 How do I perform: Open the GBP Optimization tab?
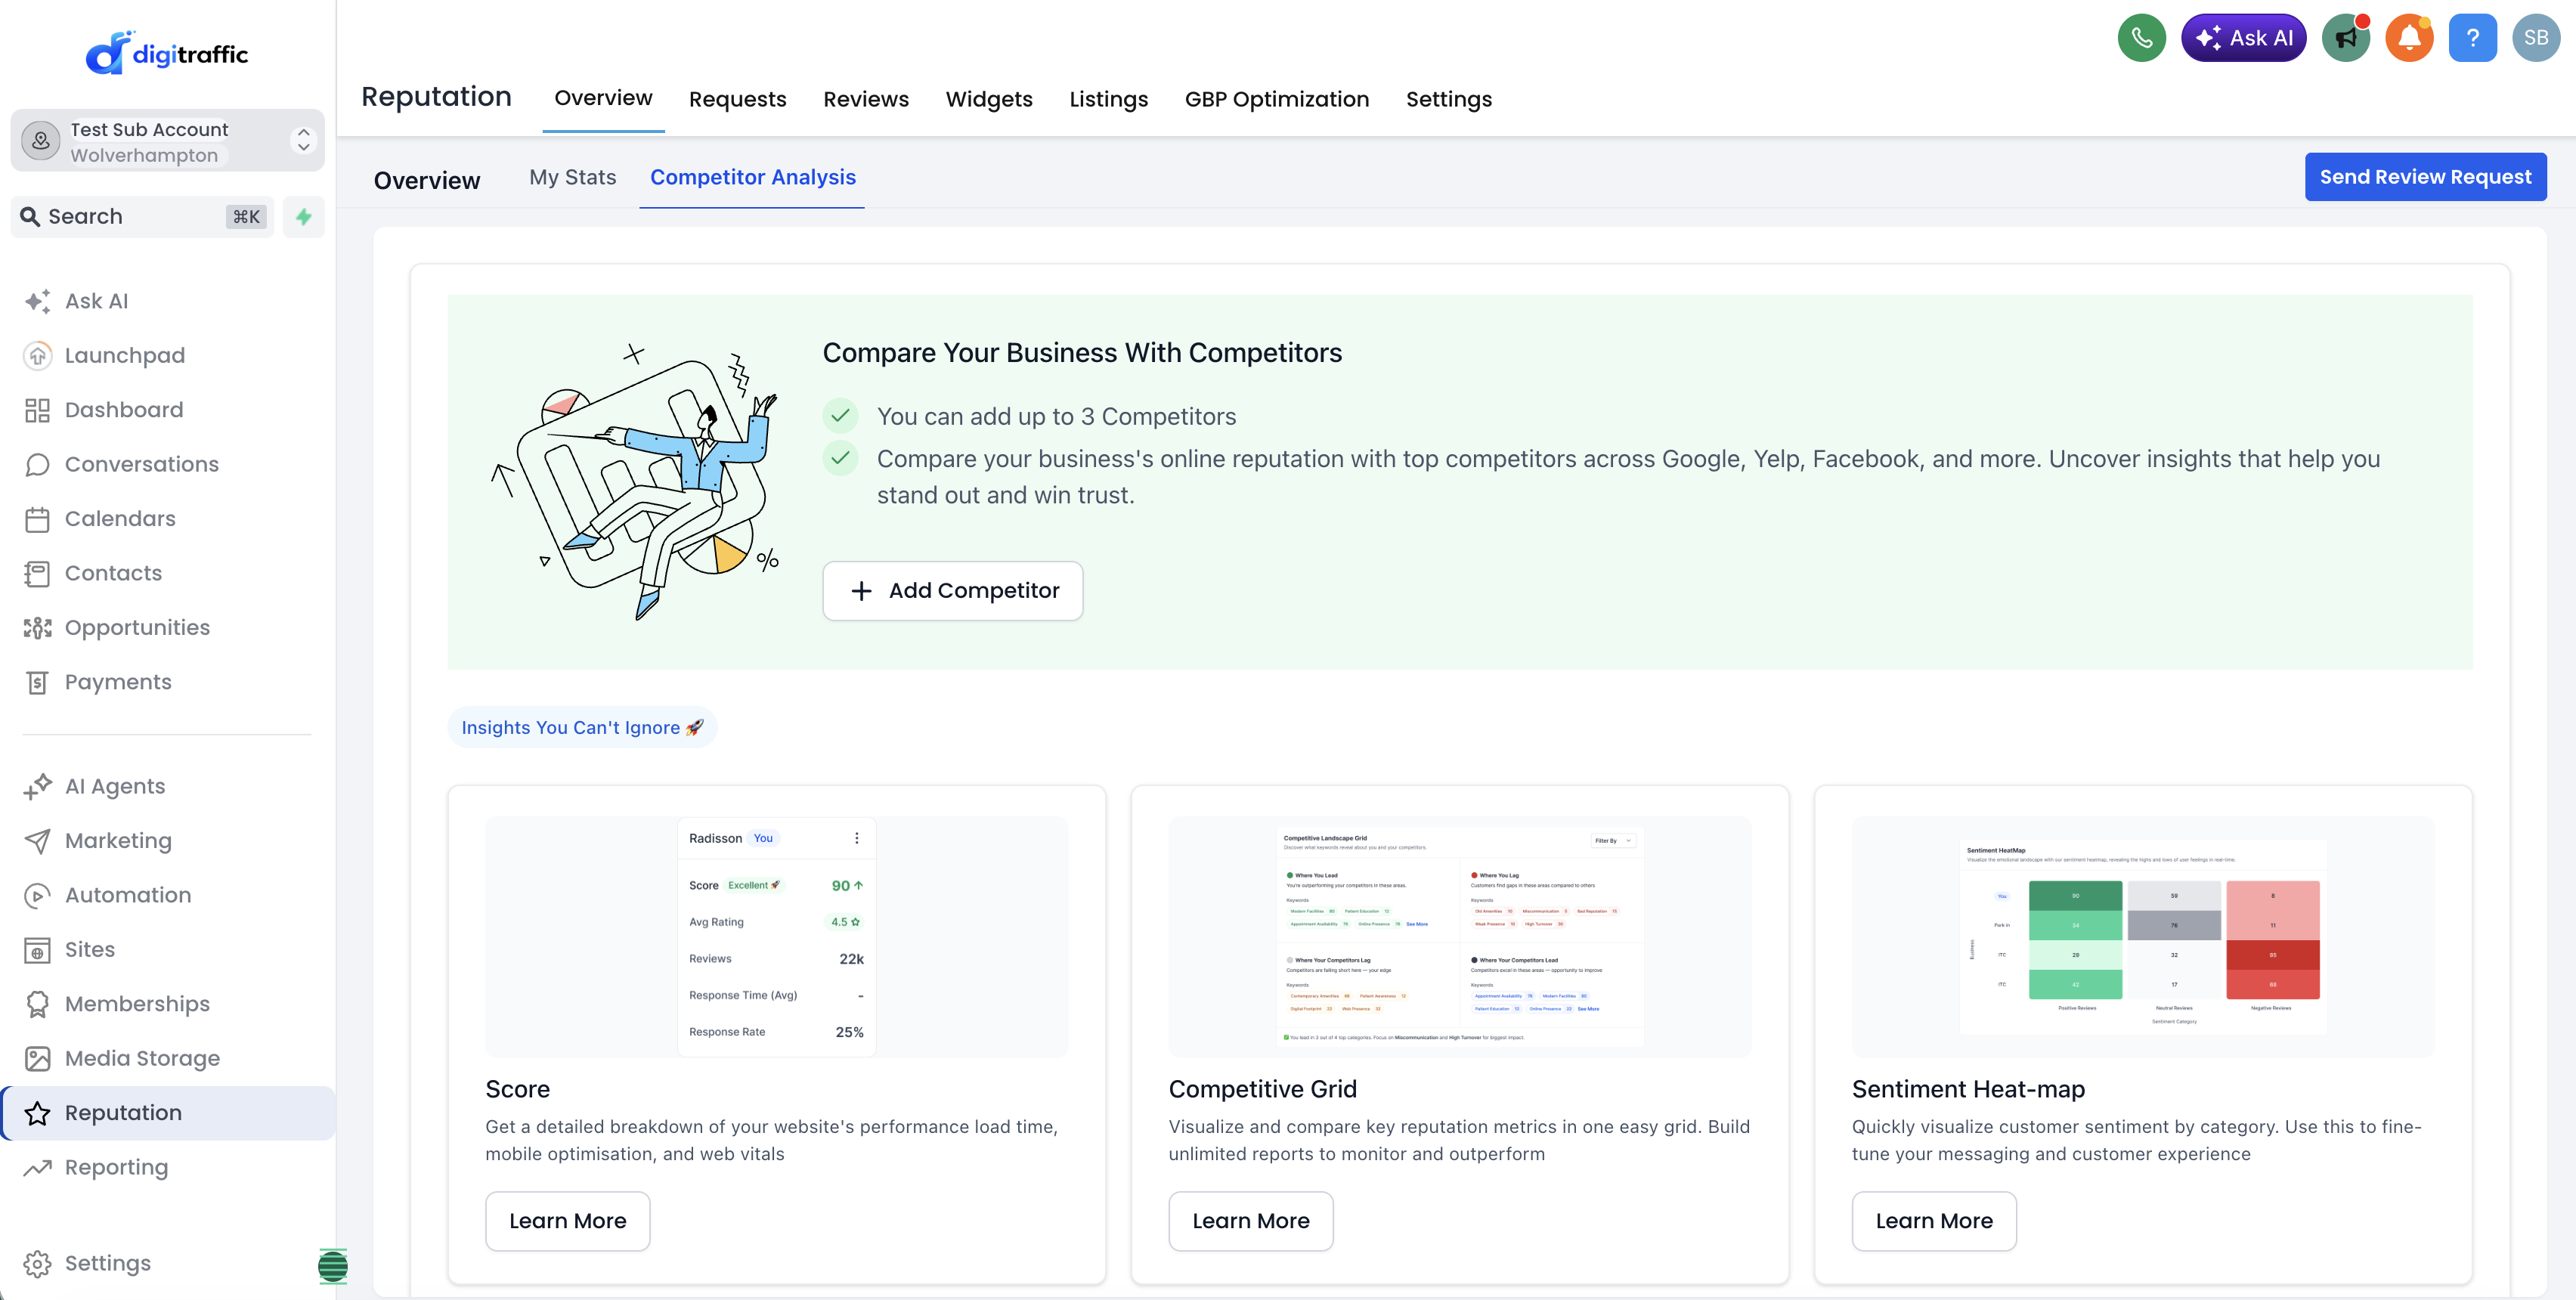point(1276,99)
